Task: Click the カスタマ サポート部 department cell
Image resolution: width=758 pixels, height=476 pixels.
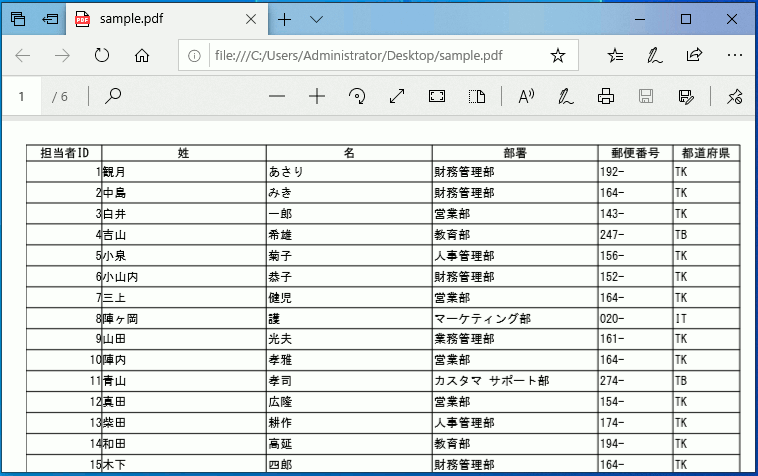Action: point(492,381)
